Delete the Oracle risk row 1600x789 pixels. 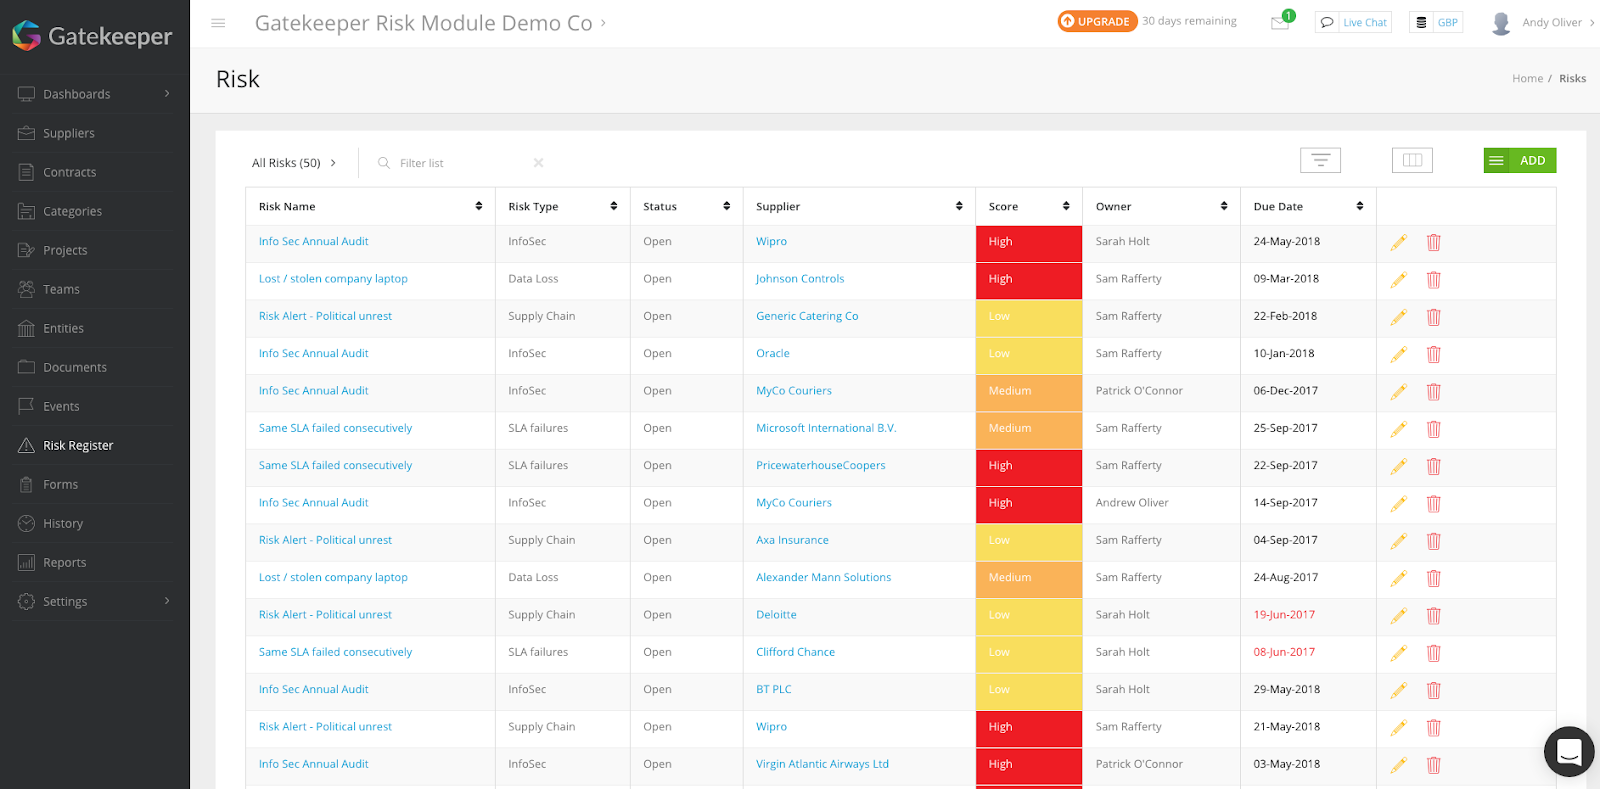coord(1433,354)
